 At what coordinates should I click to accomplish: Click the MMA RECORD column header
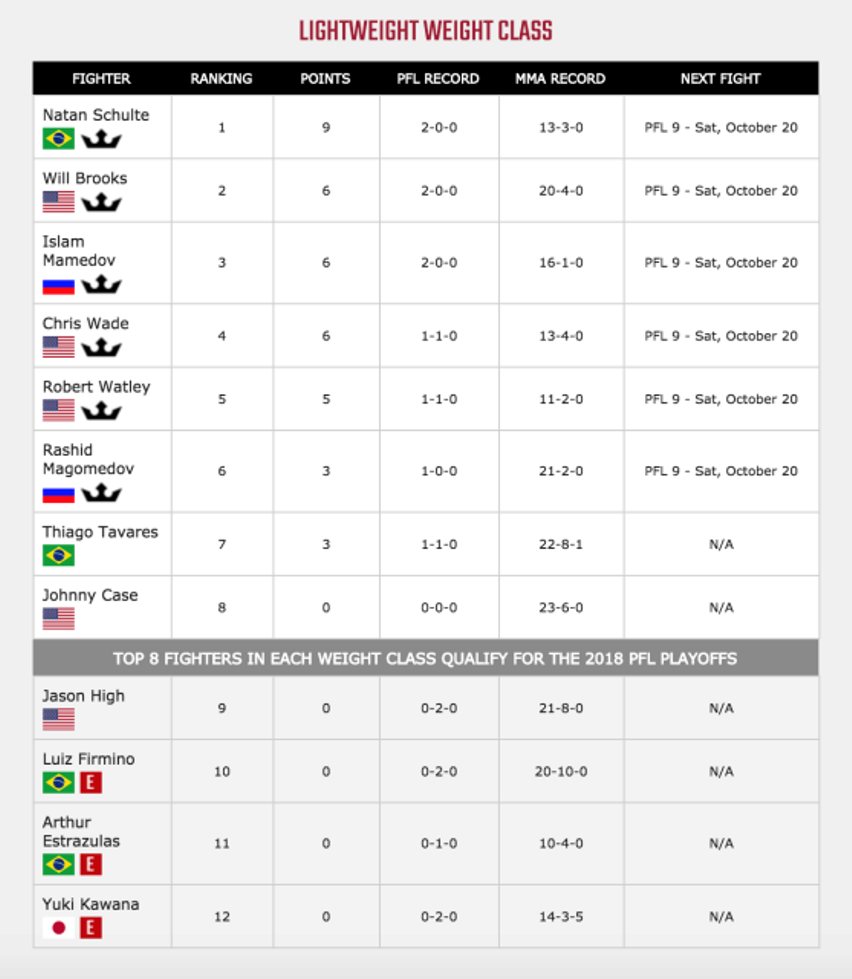pos(560,79)
